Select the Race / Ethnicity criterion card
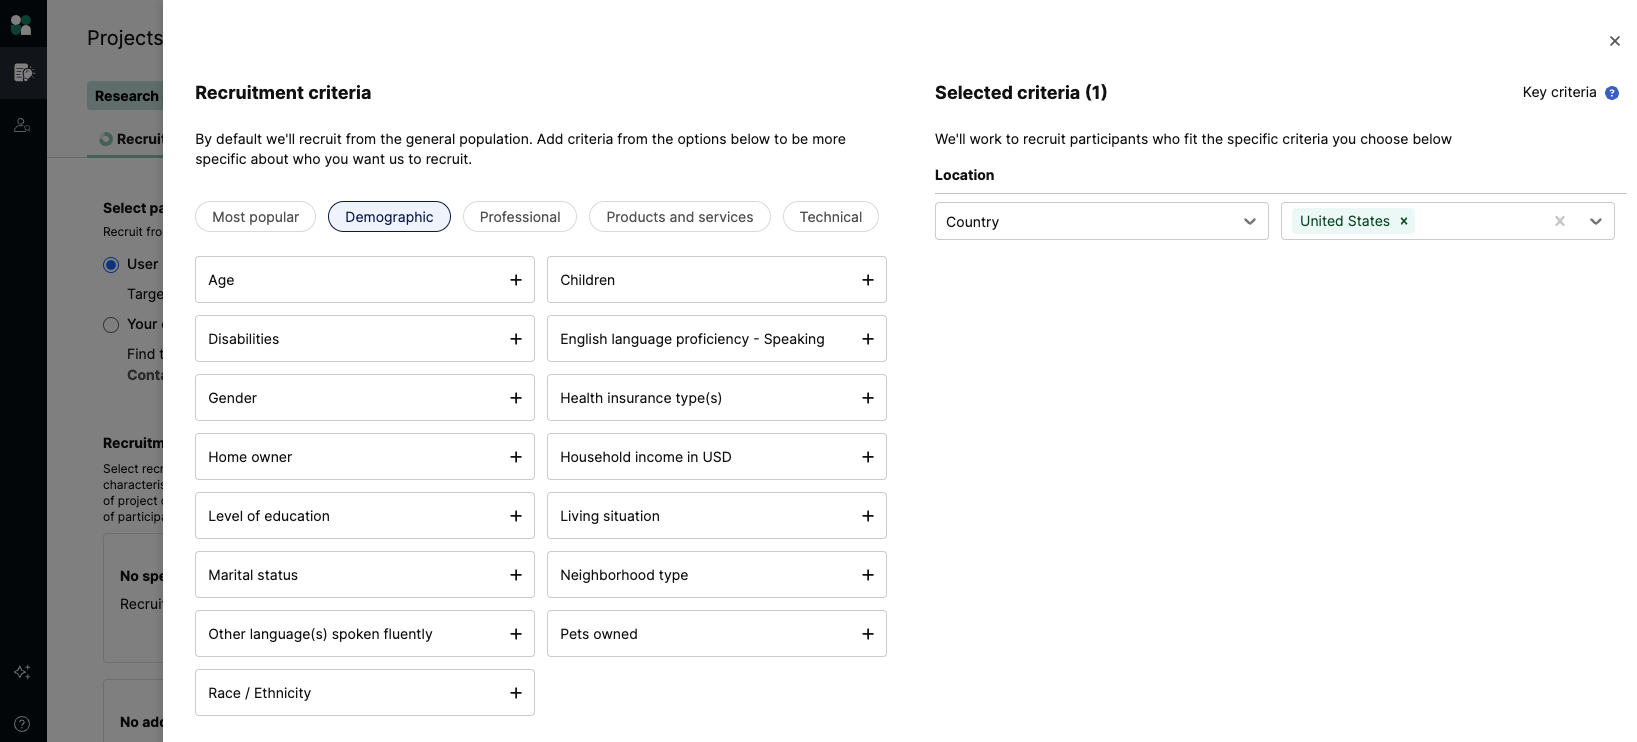 pyautogui.click(x=365, y=693)
